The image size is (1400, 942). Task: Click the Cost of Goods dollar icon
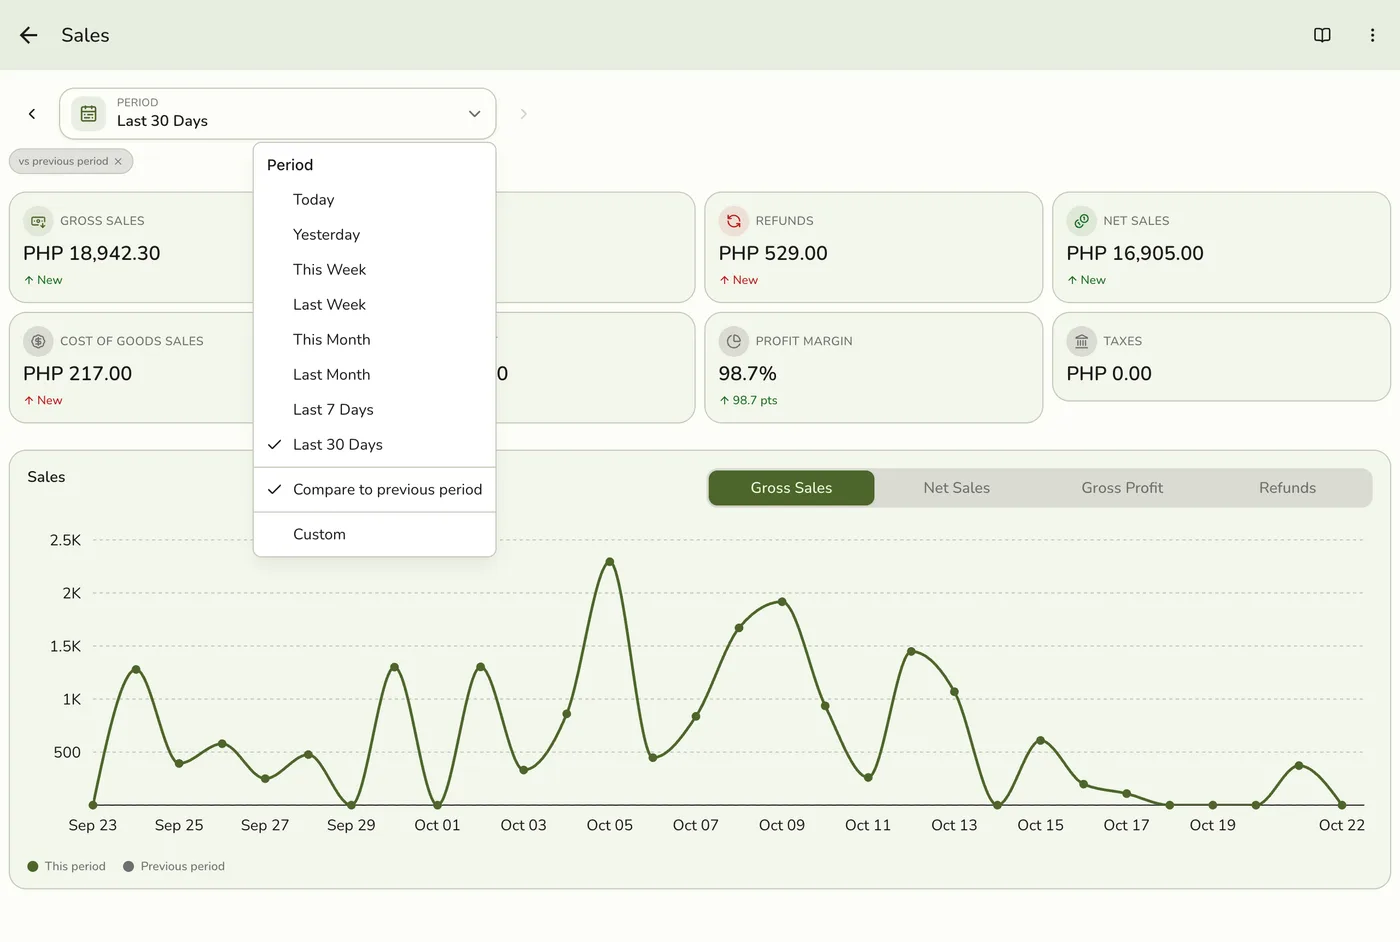click(38, 341)
